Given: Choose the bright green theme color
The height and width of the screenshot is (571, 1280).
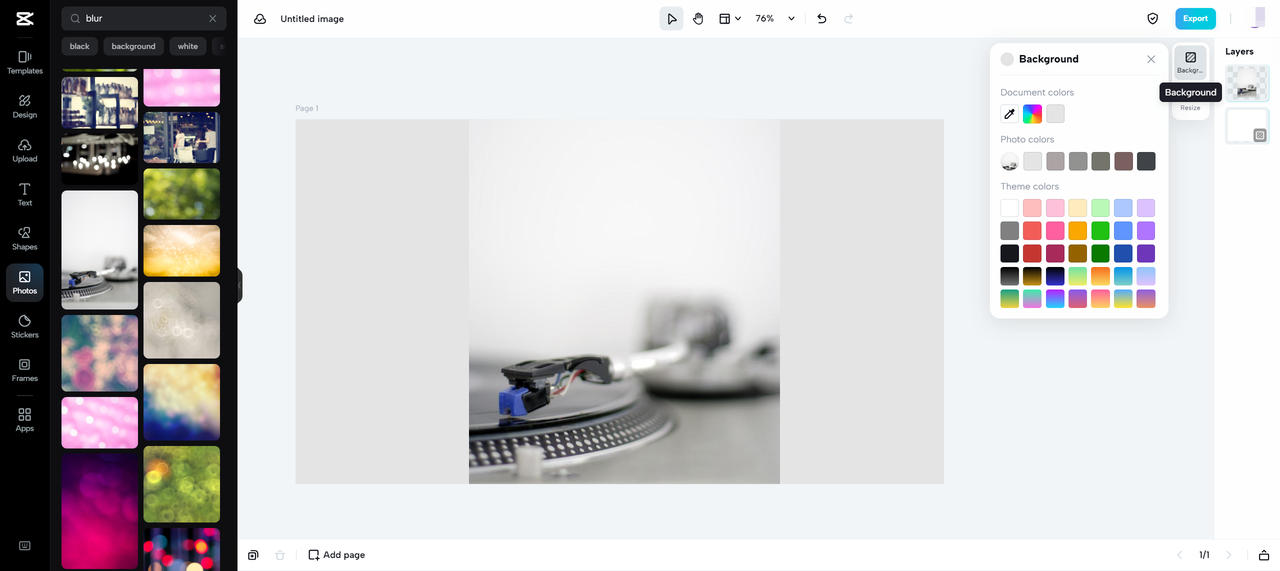Looking at the screenshot, I should pyautogui.click(x=1101, y=231).
